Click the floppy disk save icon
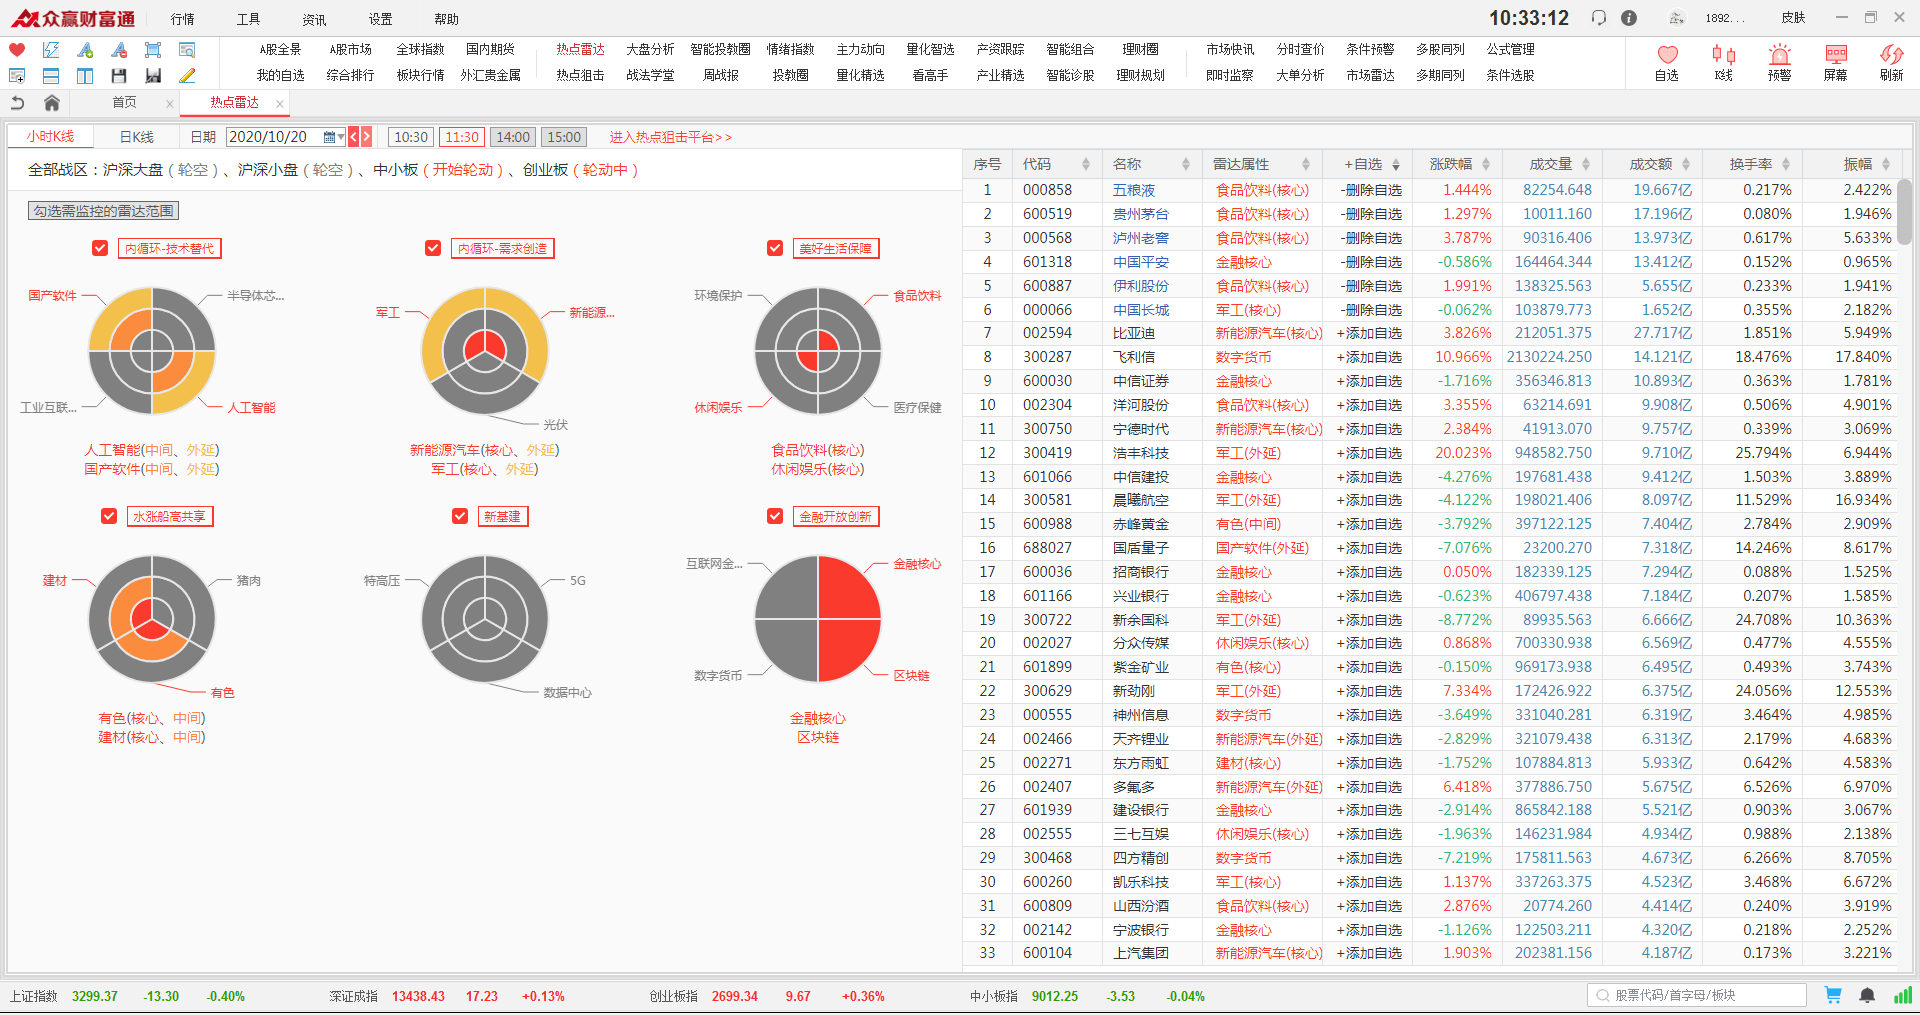Screen dimensions: 1920x1015 [x=119, y=76]
